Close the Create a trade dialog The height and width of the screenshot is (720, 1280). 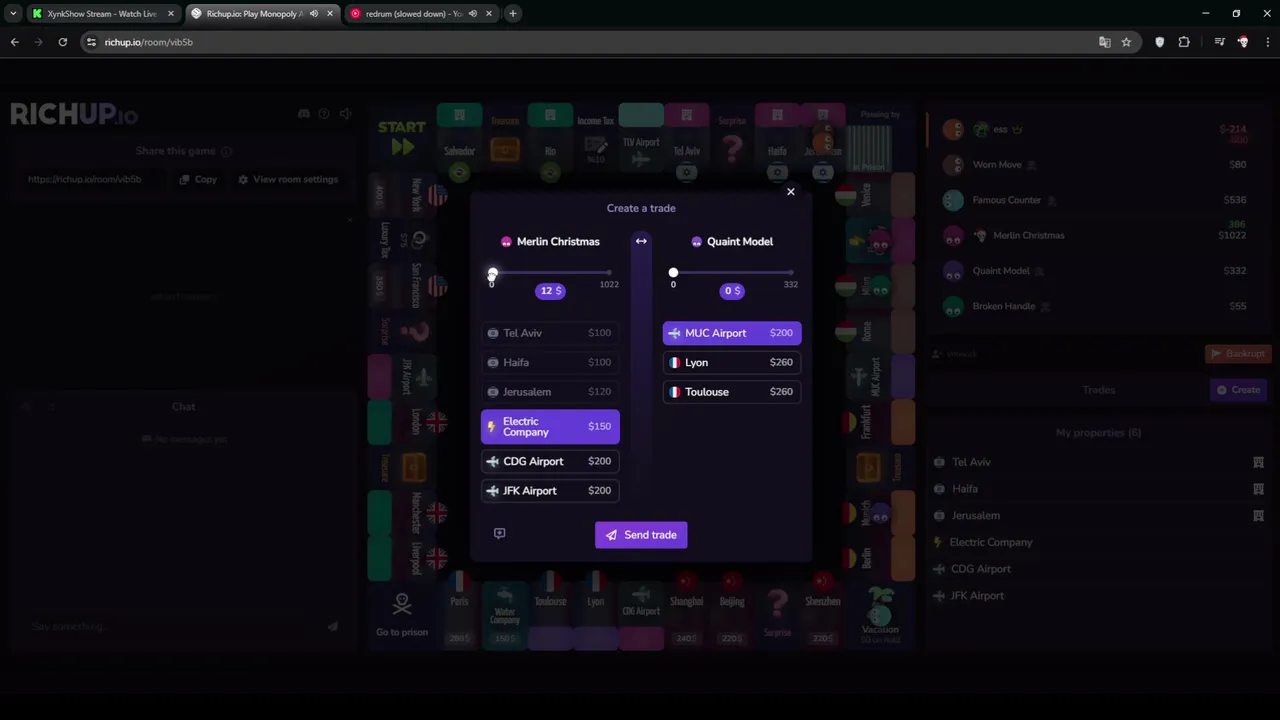coord(790,191)
